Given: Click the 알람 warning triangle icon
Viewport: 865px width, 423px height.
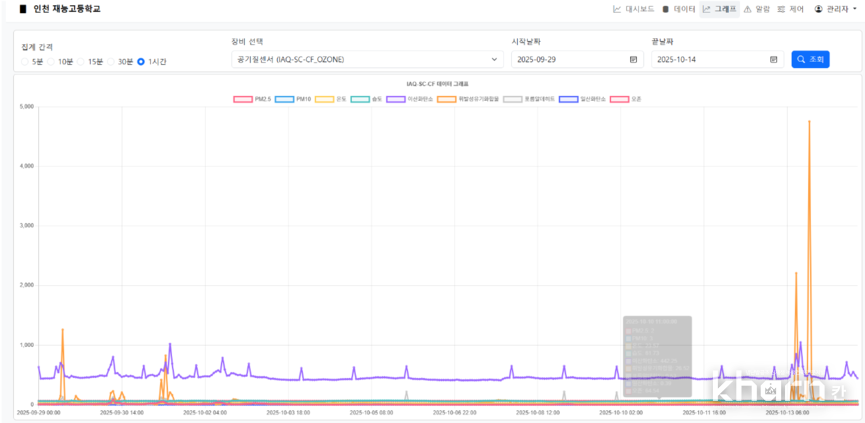Looking at the screenshot, I should click(747, 9).
